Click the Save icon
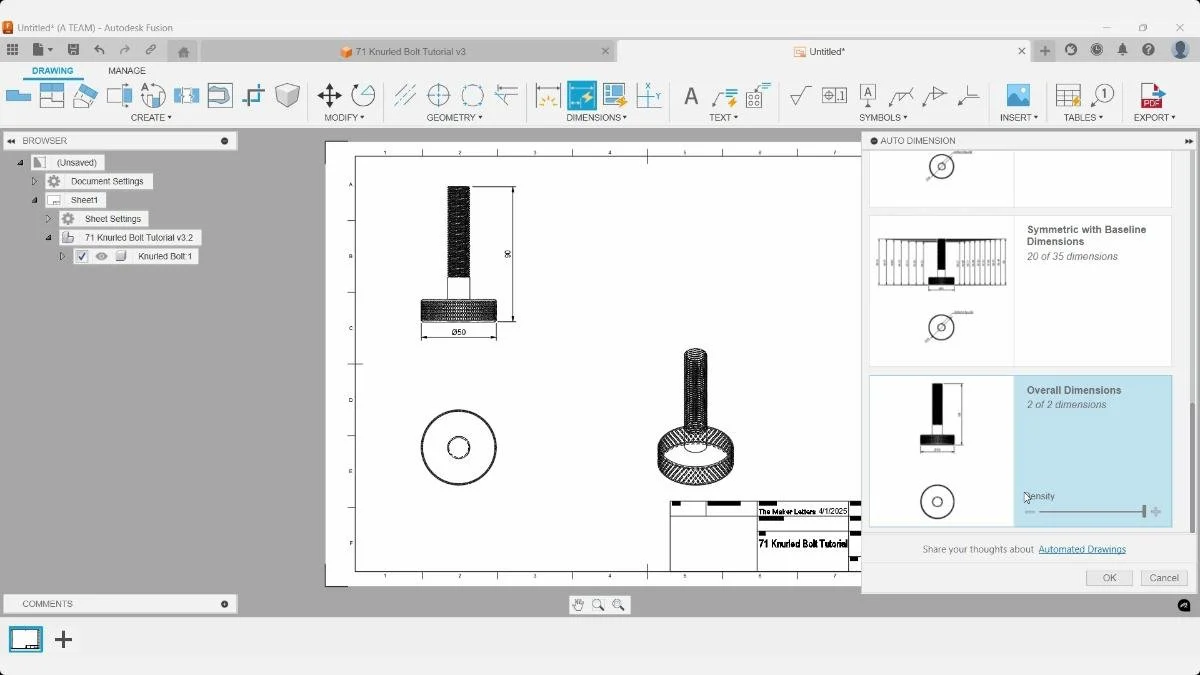1200x675 pixels. (73, 50)
